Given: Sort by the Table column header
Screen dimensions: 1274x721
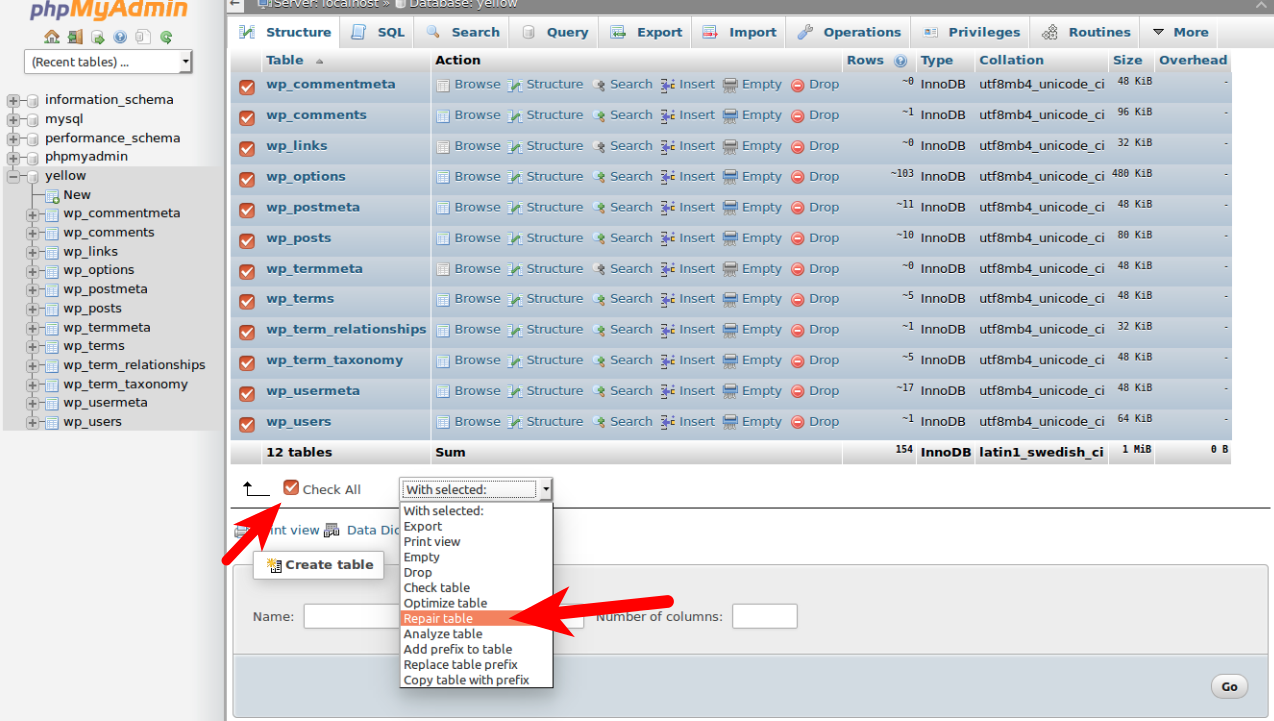Looking at the screenshot, I should click(285, 60).
